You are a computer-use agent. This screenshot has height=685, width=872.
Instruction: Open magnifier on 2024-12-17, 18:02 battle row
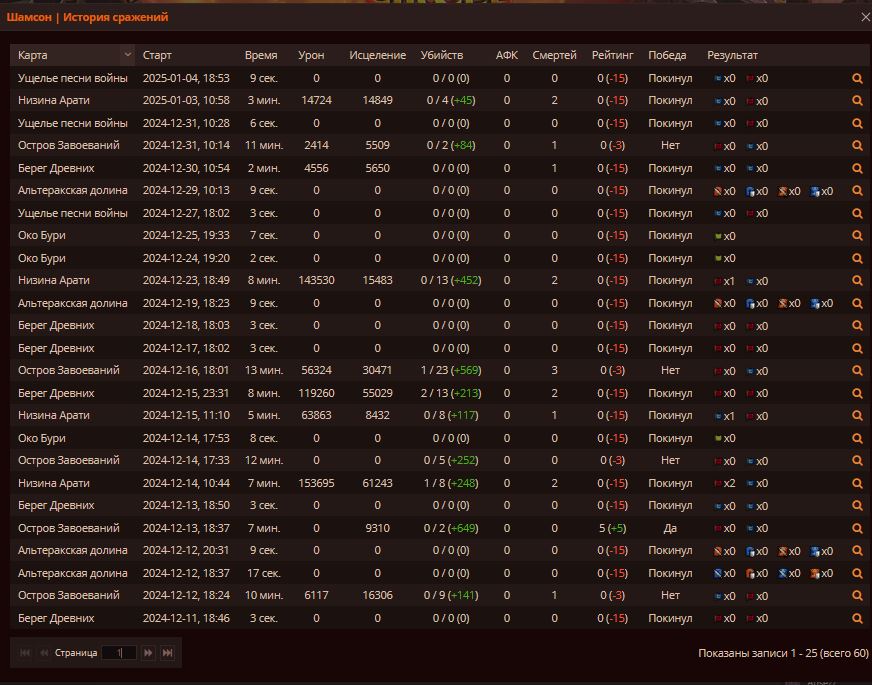click(857, 349)
